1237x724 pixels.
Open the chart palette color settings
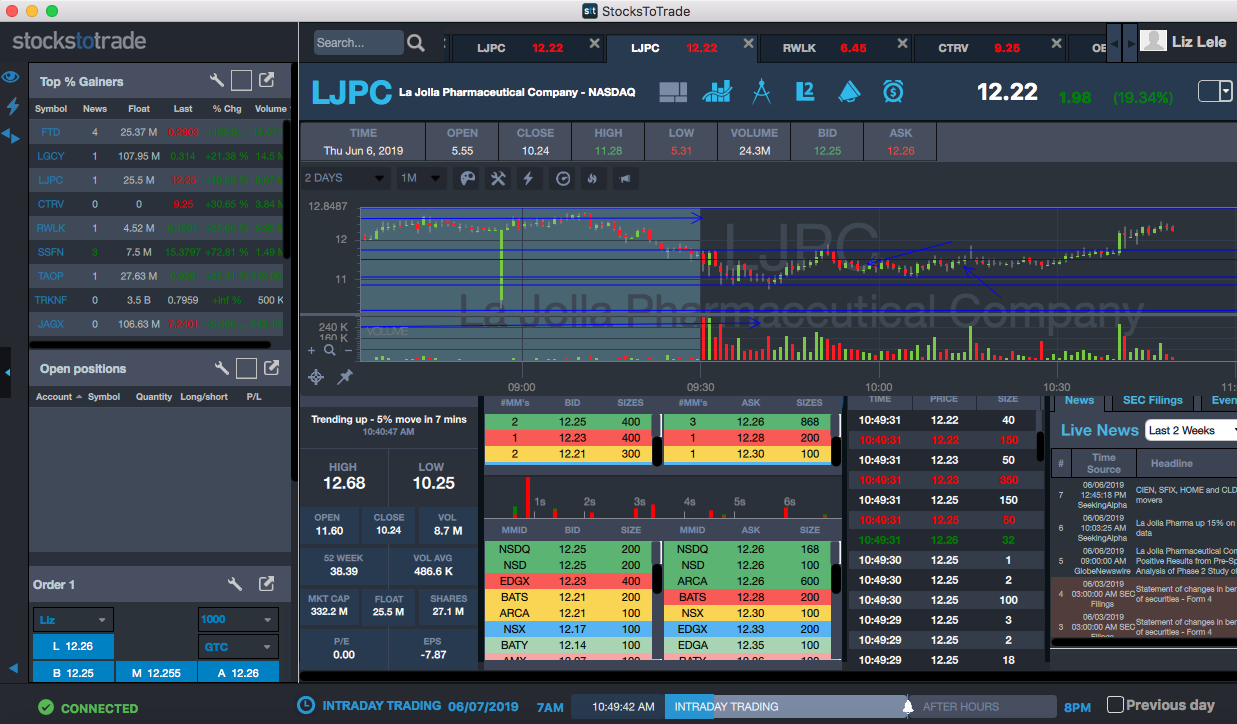click(x=467, y=179)
